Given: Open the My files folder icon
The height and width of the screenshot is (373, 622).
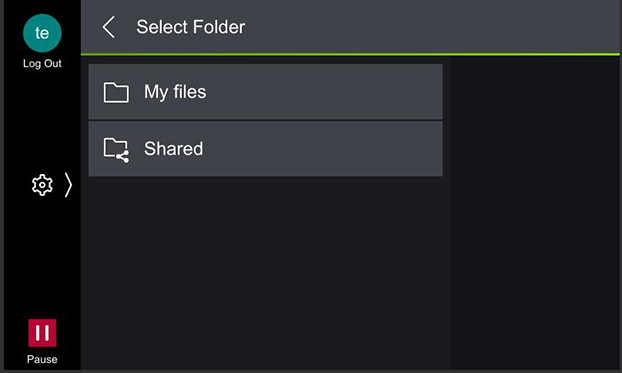Looking at the screenshot, I should tap(116, 92).
